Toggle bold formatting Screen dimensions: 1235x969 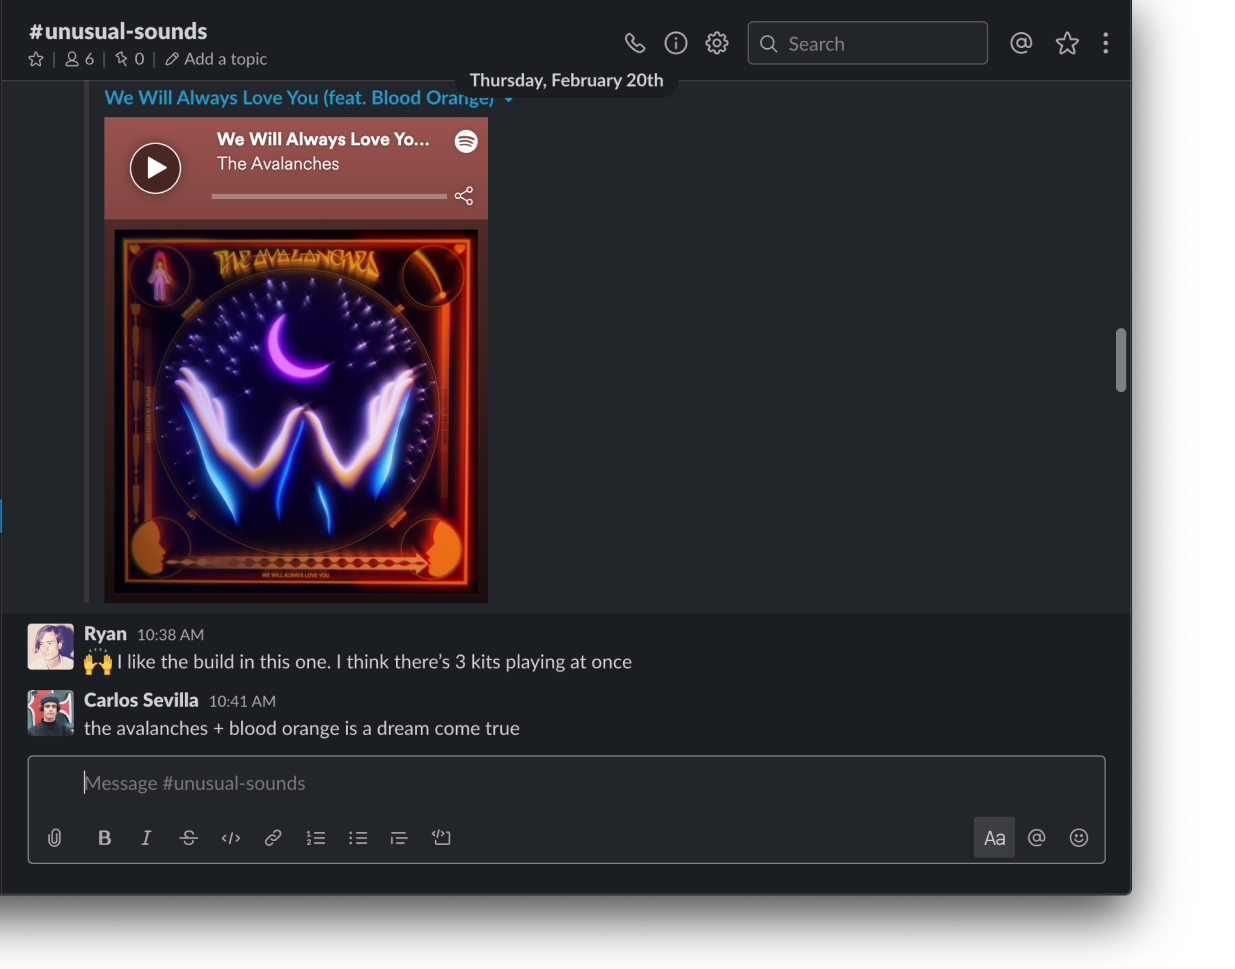[104, 838]
